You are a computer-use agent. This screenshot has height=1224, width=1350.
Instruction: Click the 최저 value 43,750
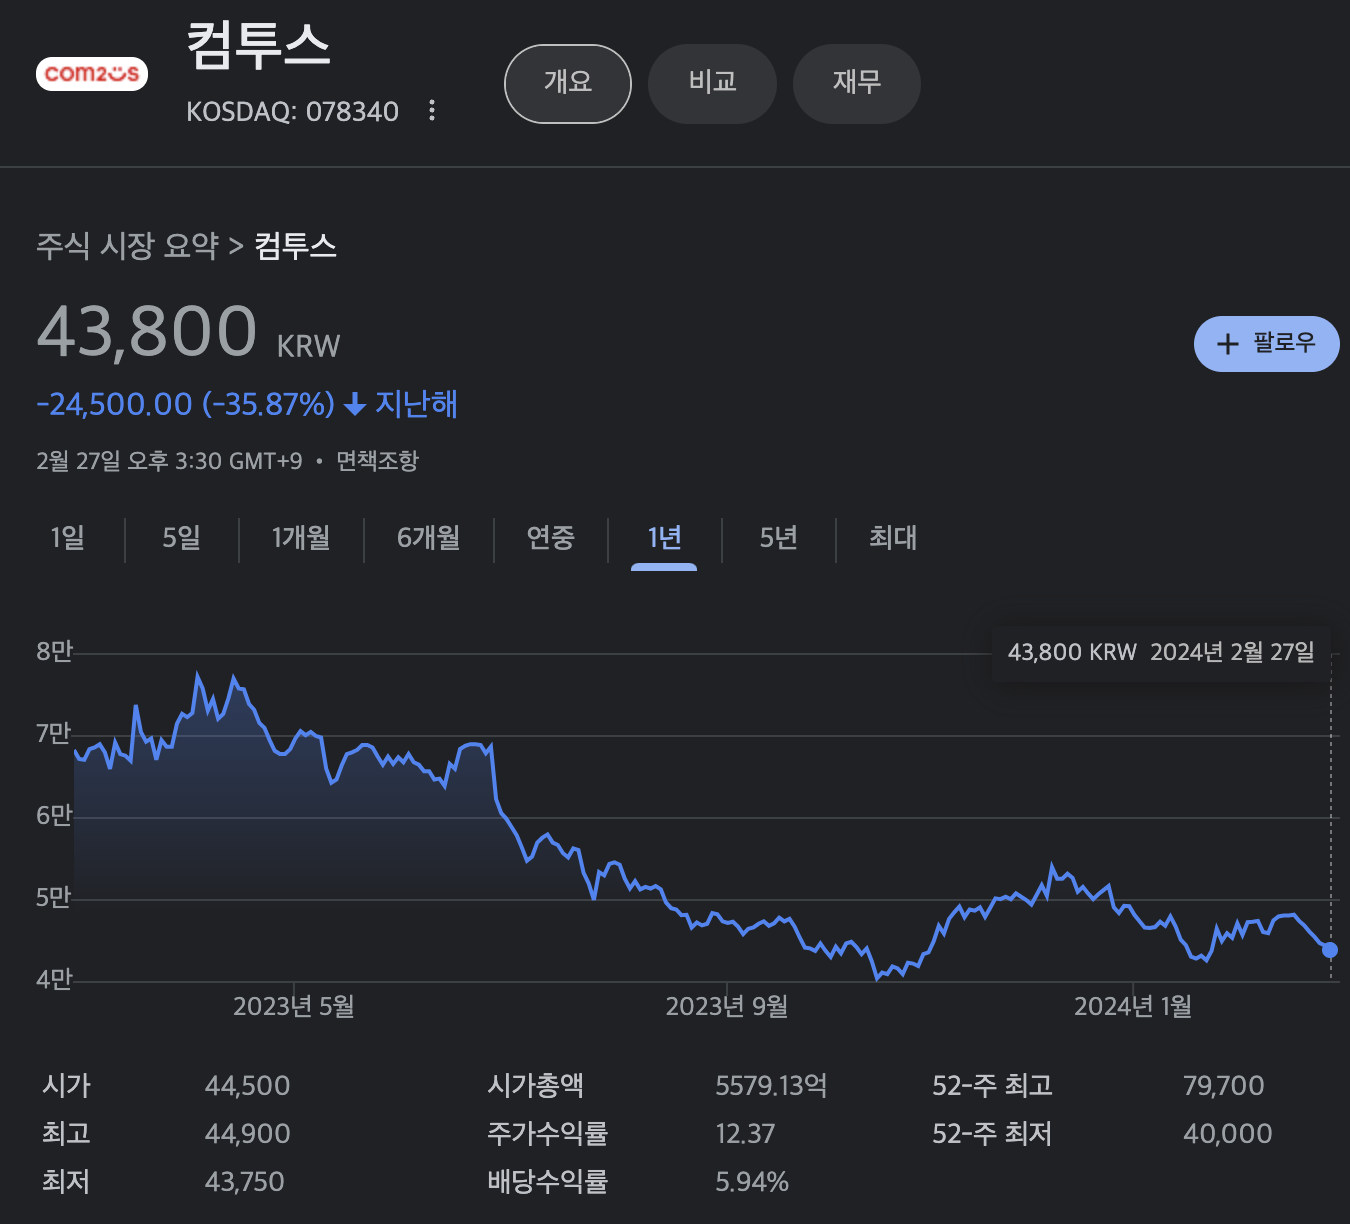click(244, 1182)
